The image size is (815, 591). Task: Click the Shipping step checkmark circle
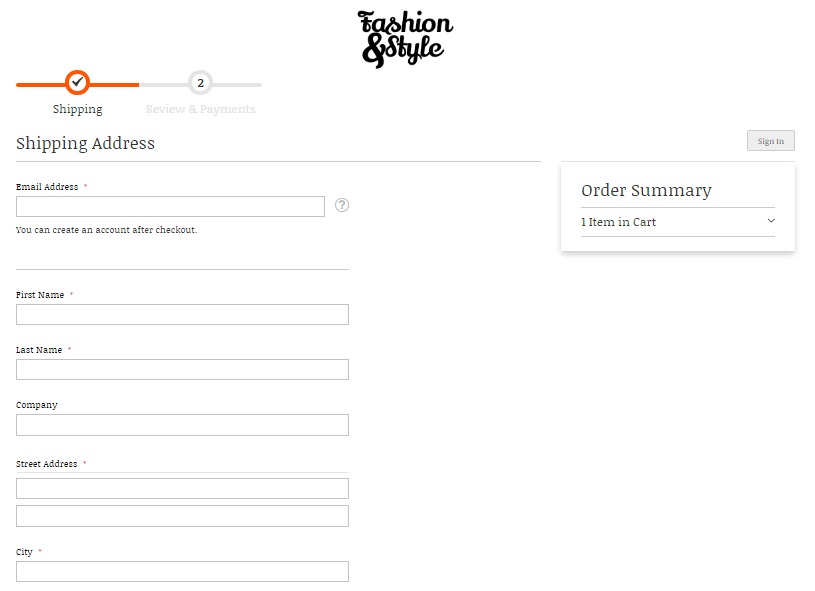click(77, 83)
